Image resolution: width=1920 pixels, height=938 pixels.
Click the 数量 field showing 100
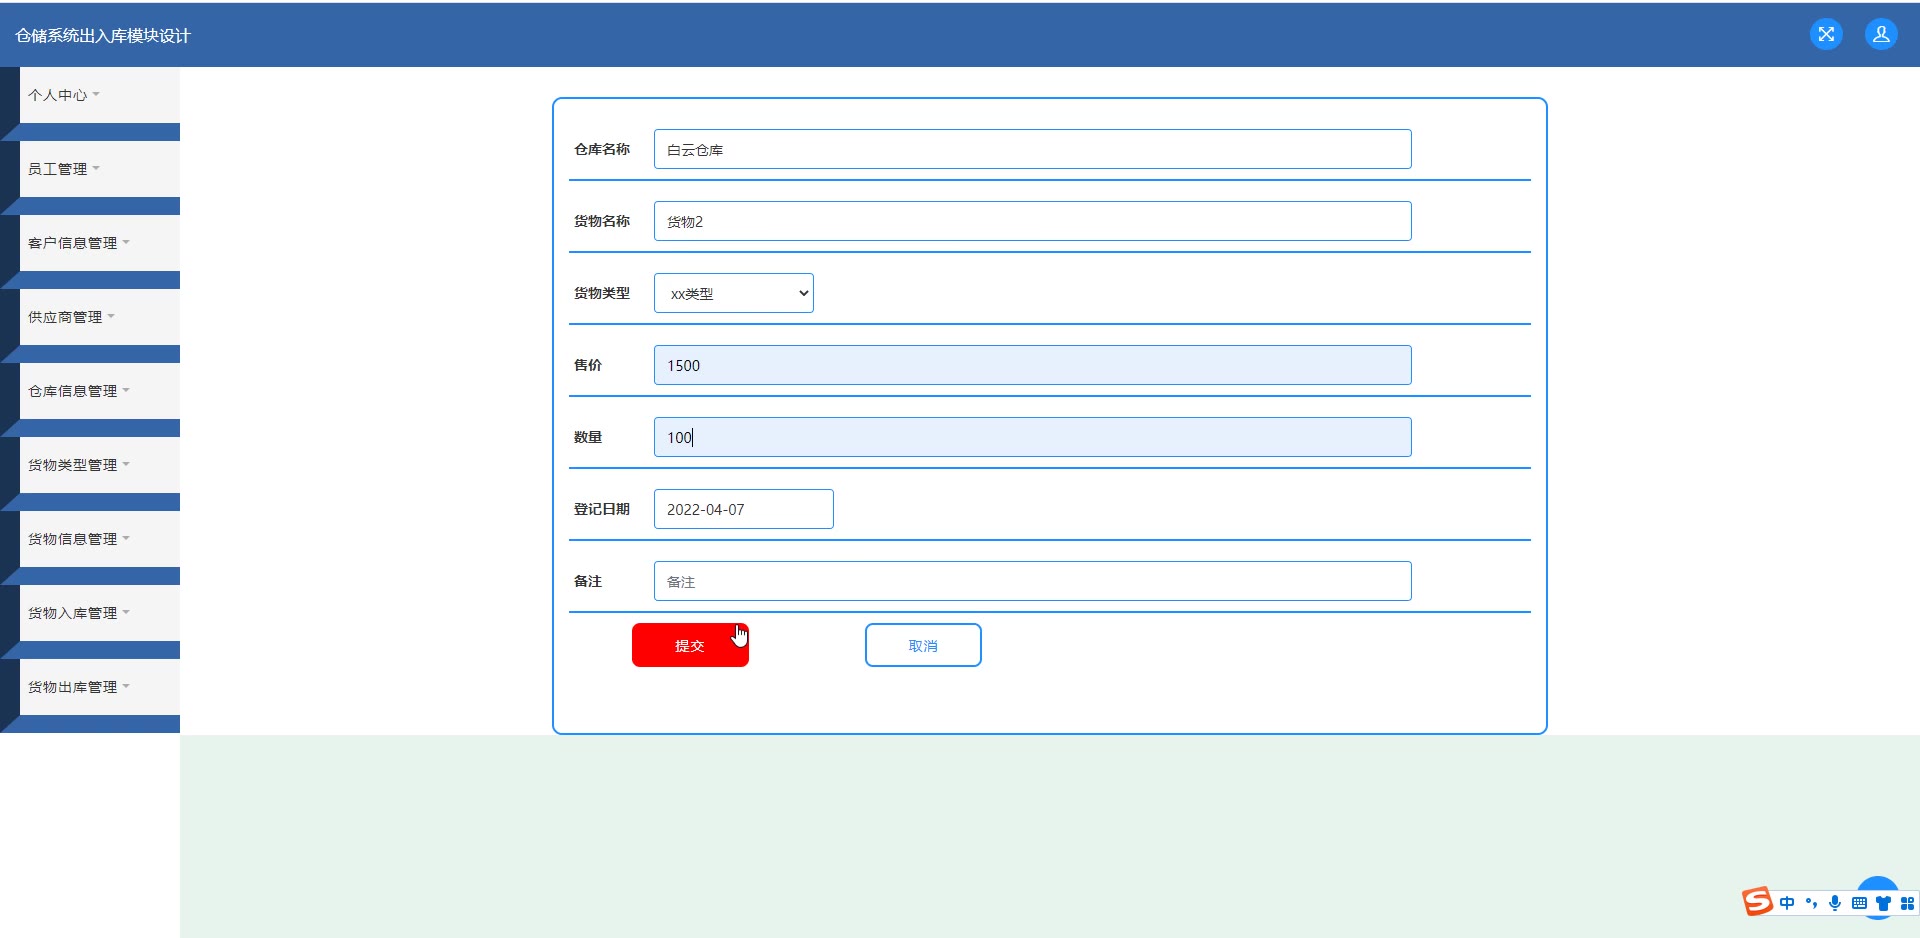pos(1033,437)
